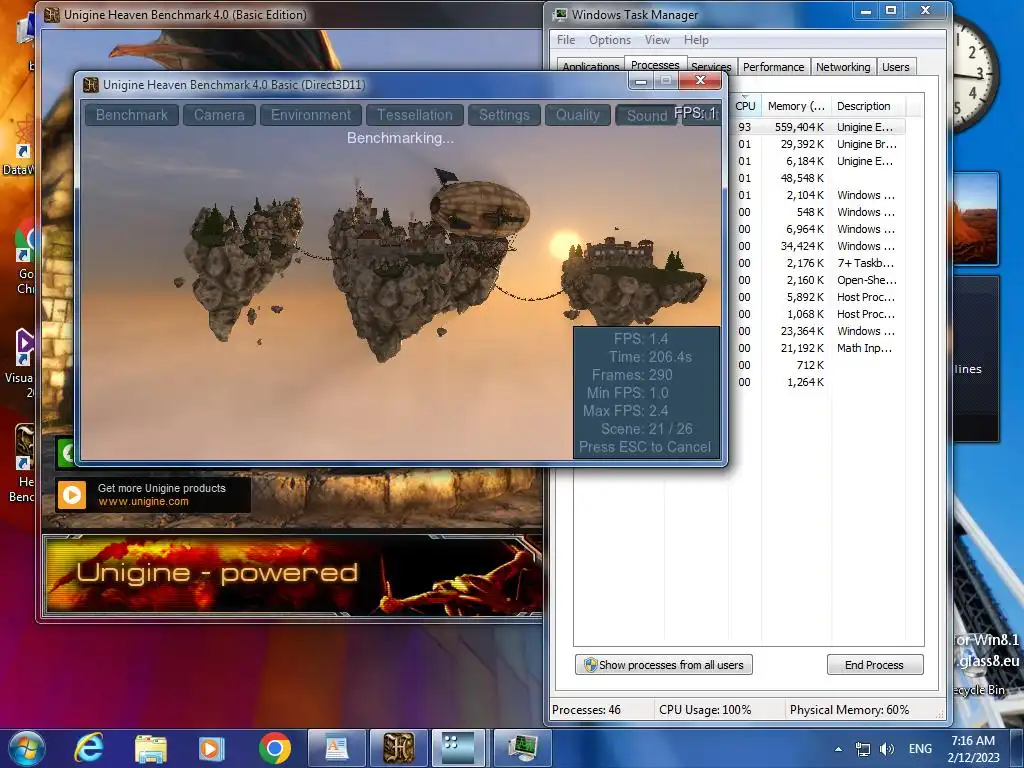1024x768 pixels.
Task: Switch to the Services tab
Action: [x=711, y=67]
